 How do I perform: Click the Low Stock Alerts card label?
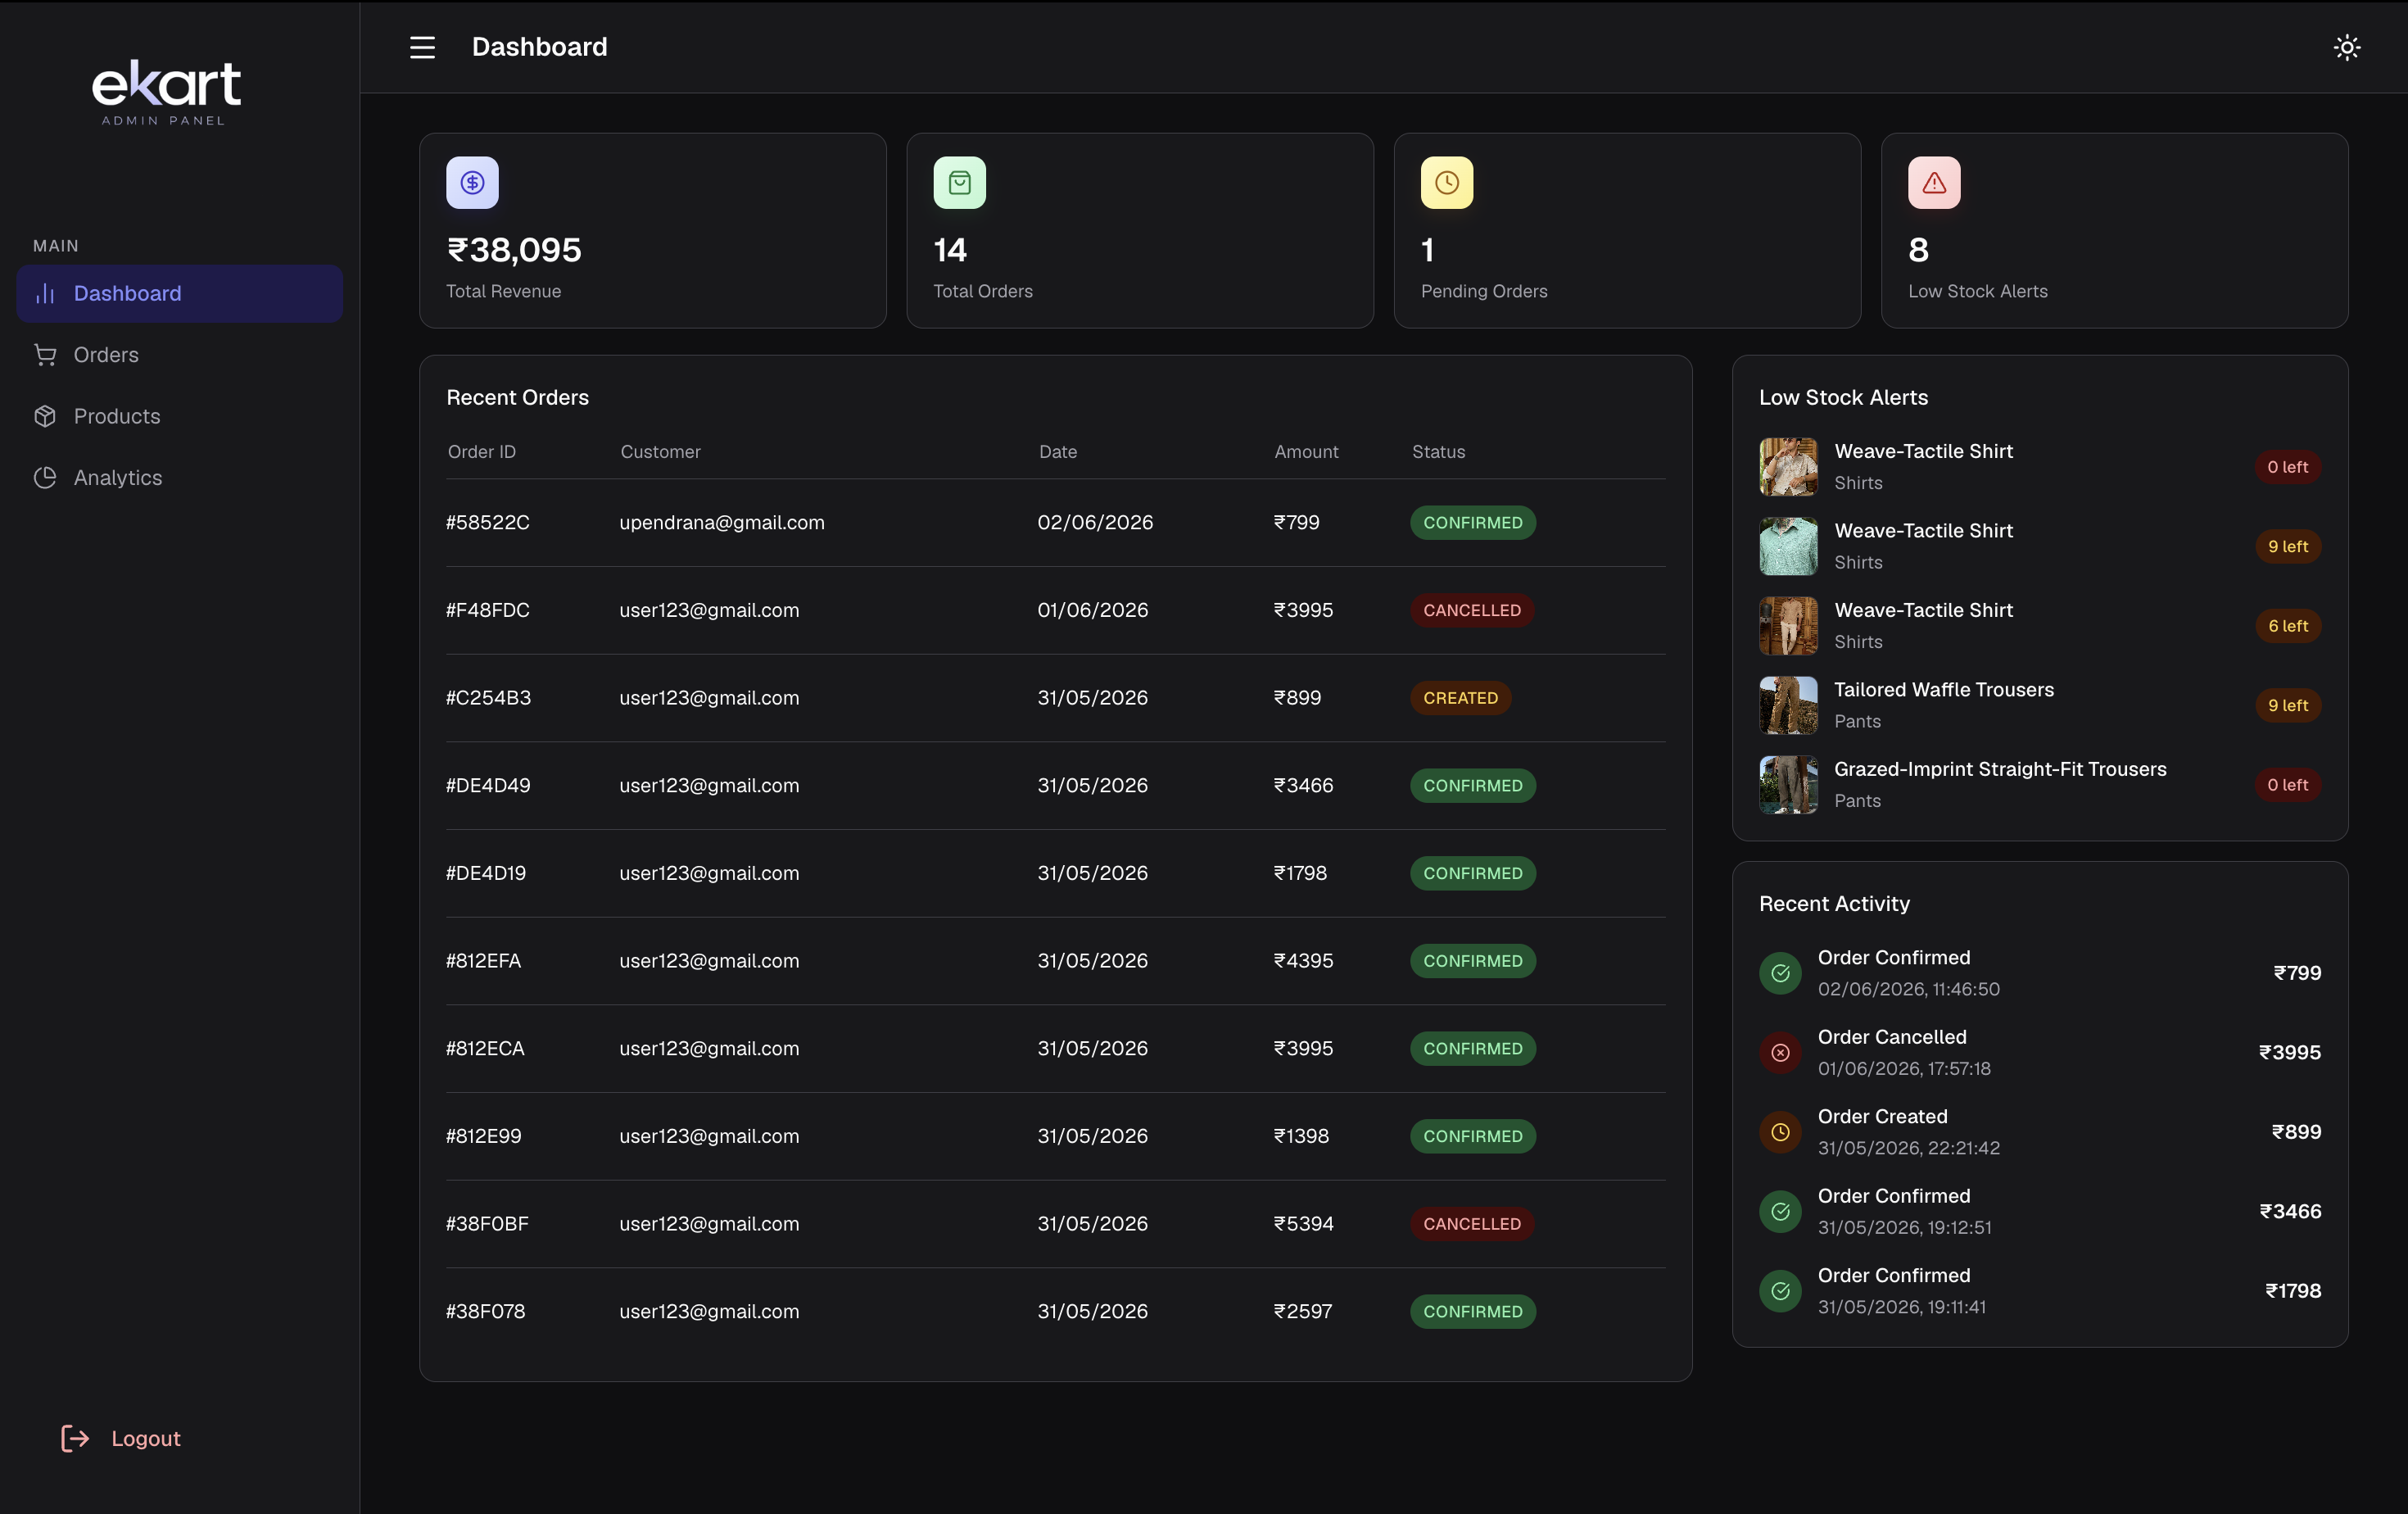1977,291
